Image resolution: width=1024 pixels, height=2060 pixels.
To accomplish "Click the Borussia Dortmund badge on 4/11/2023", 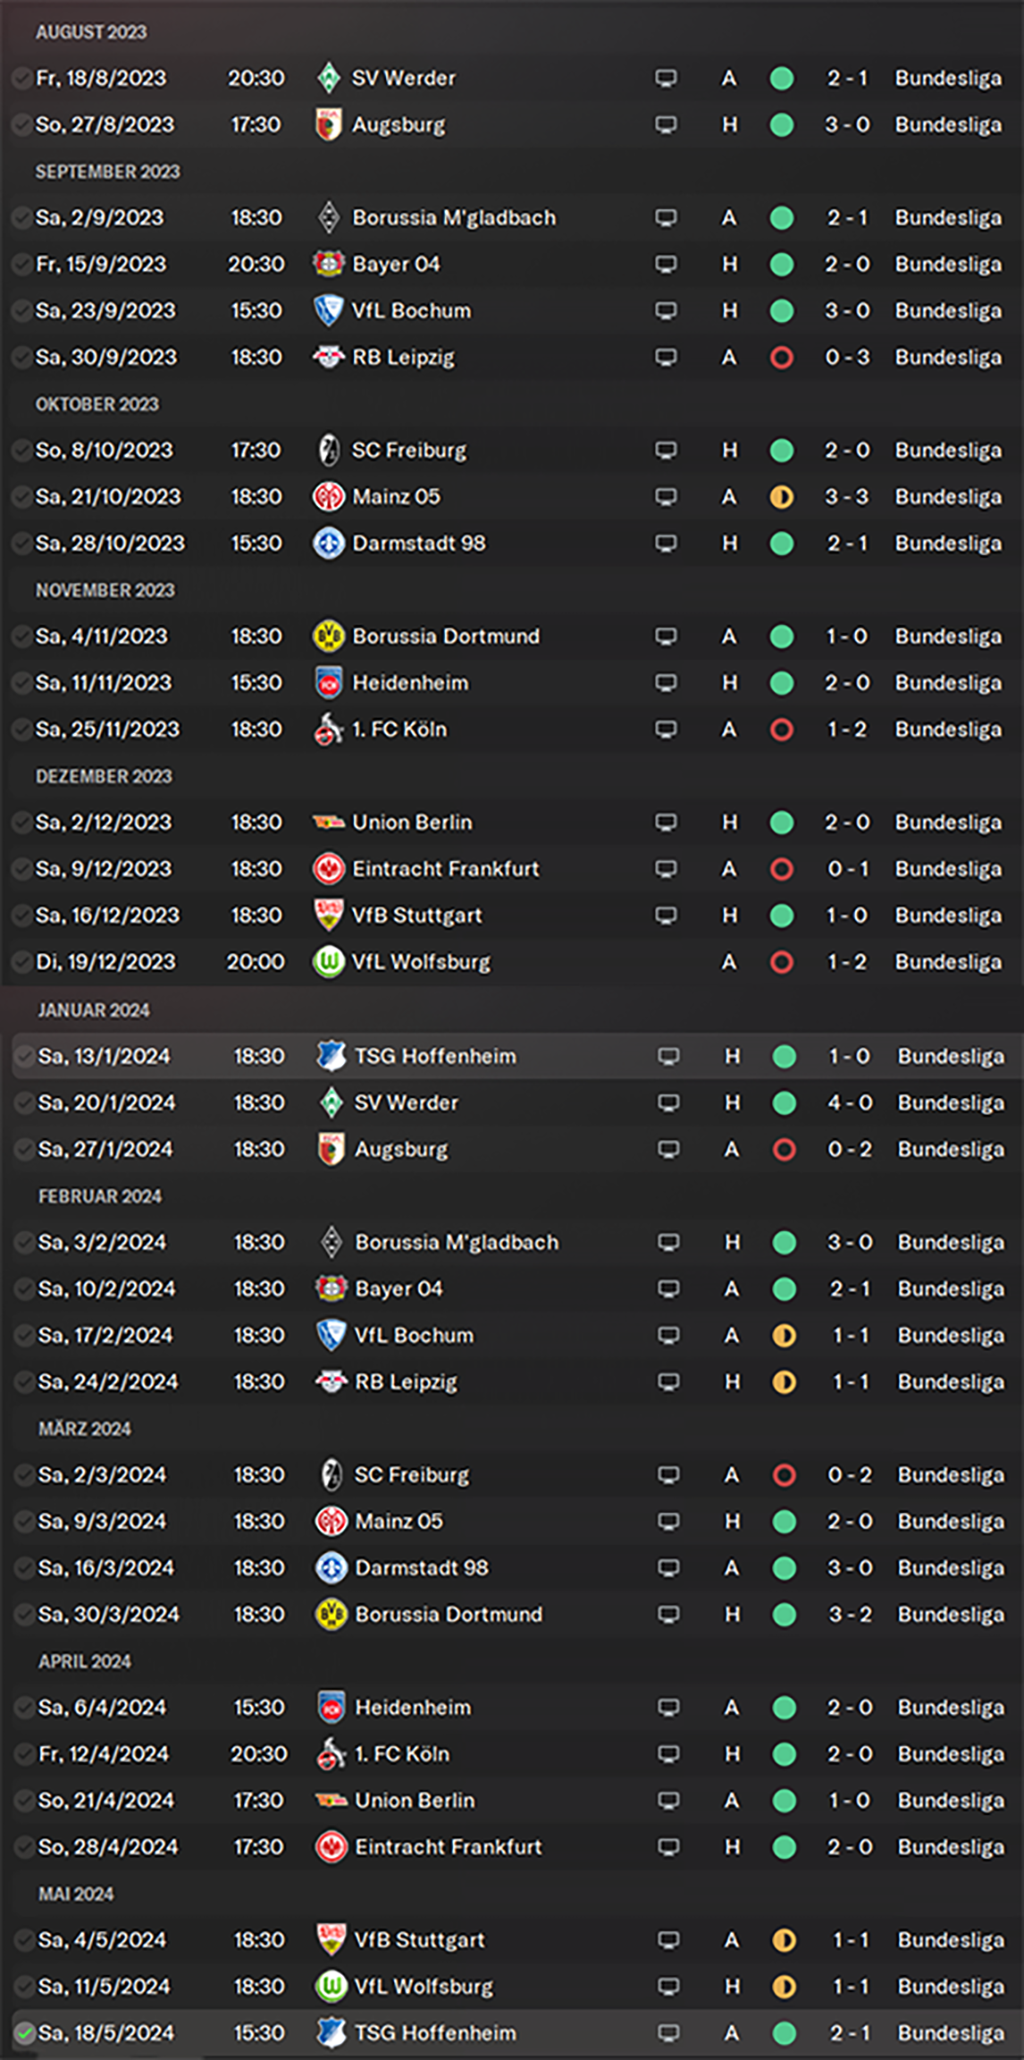I will 328,636.
